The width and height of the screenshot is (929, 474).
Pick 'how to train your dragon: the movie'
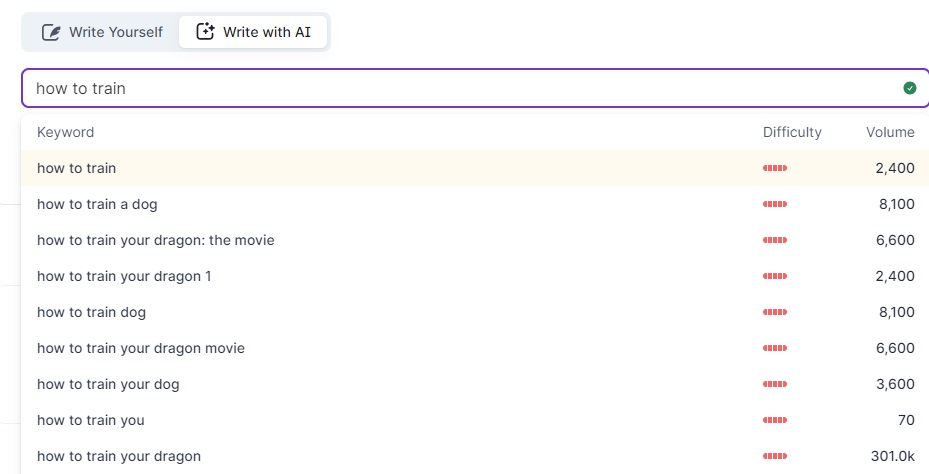pos(155,240)
